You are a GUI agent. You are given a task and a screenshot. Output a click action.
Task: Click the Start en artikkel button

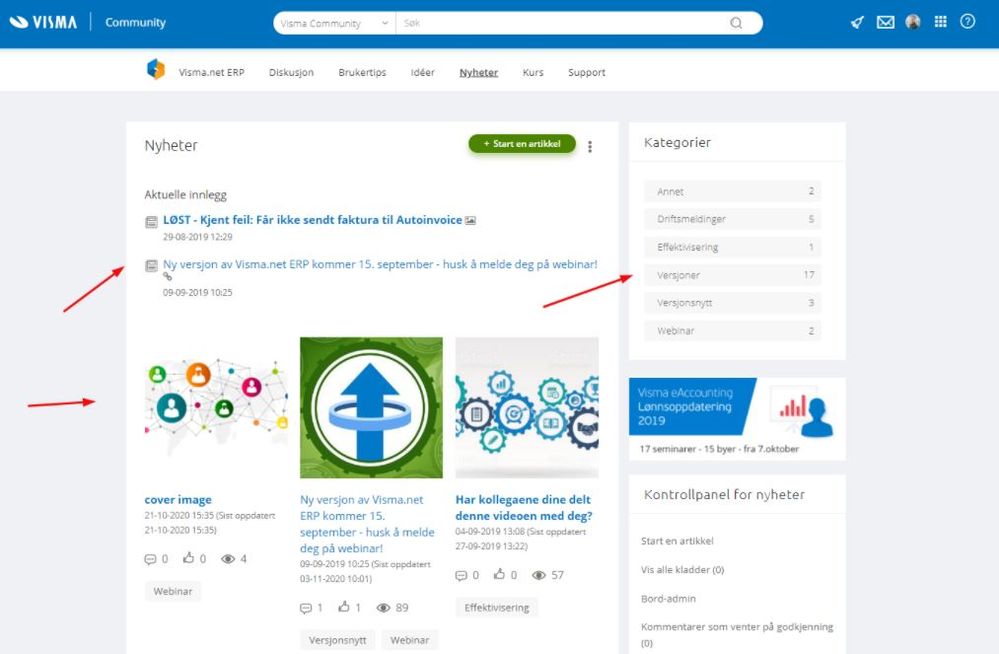pyautogui.click(x=522, y=144)
